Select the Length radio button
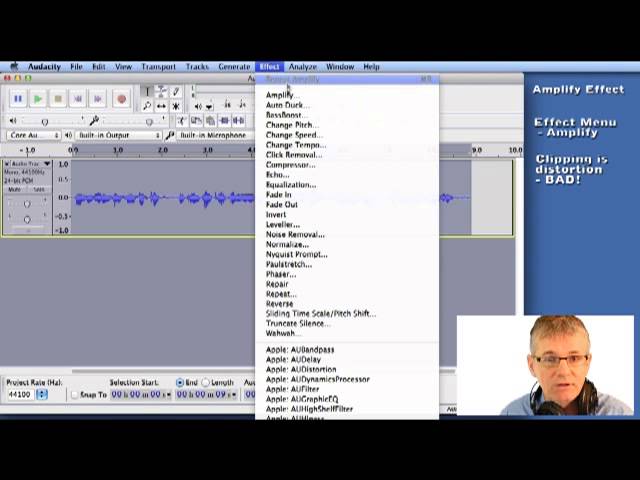 point(206,382)
